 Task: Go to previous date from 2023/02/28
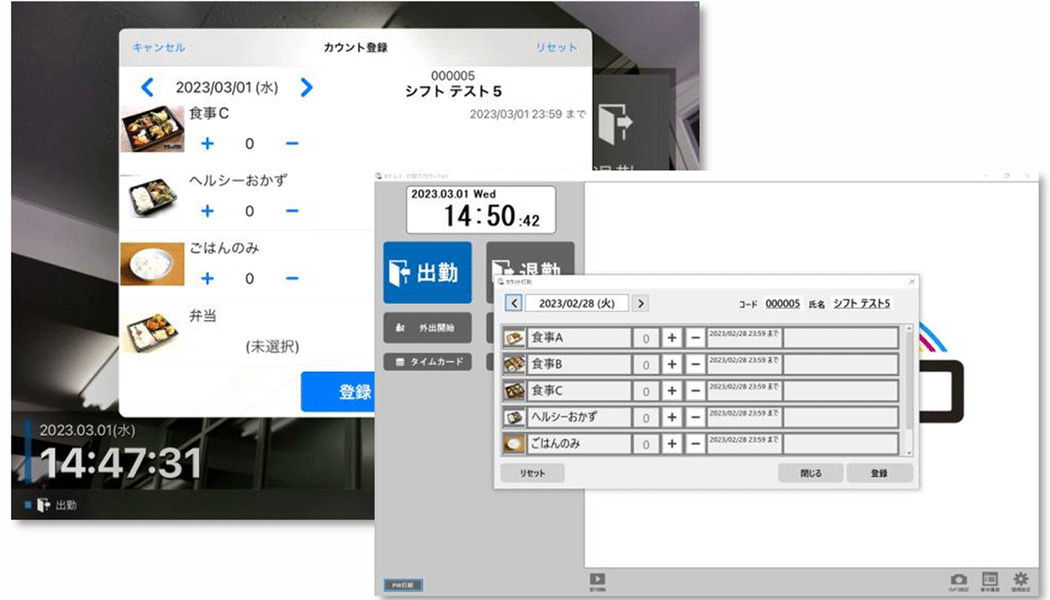pyautogui.click(x=514, y=303)
